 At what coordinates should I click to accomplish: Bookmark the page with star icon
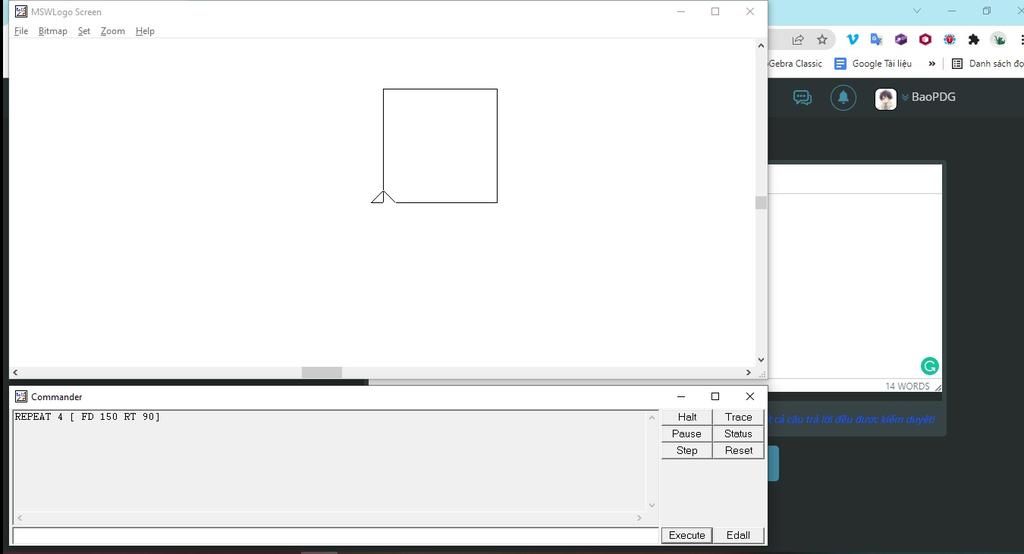[x=822, y=40]
